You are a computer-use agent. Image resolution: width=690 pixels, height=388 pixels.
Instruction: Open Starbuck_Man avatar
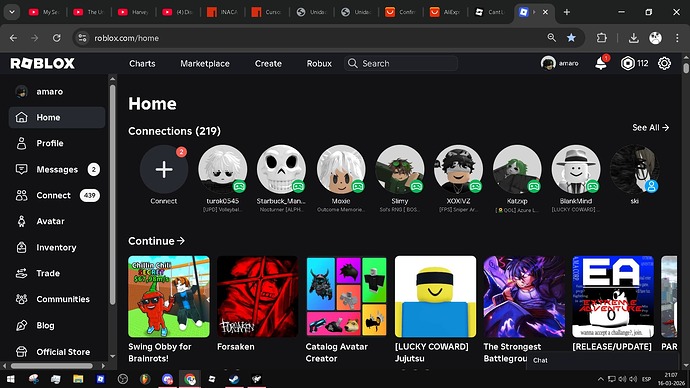[x=281, y=169]
